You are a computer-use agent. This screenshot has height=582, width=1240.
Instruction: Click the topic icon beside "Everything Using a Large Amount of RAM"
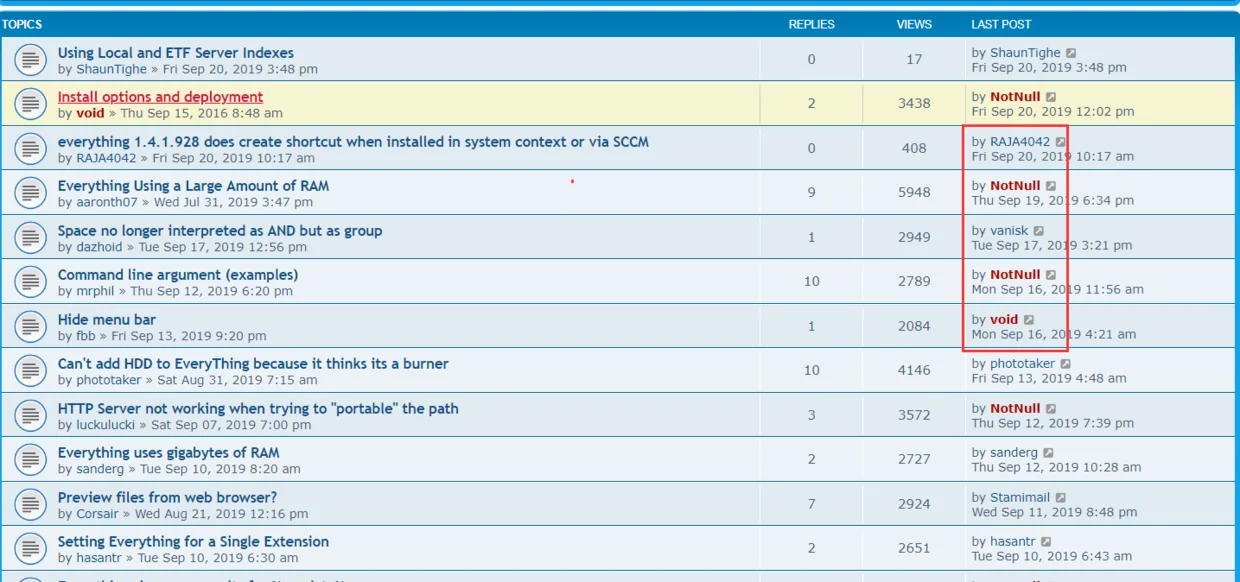click(31, 193)
